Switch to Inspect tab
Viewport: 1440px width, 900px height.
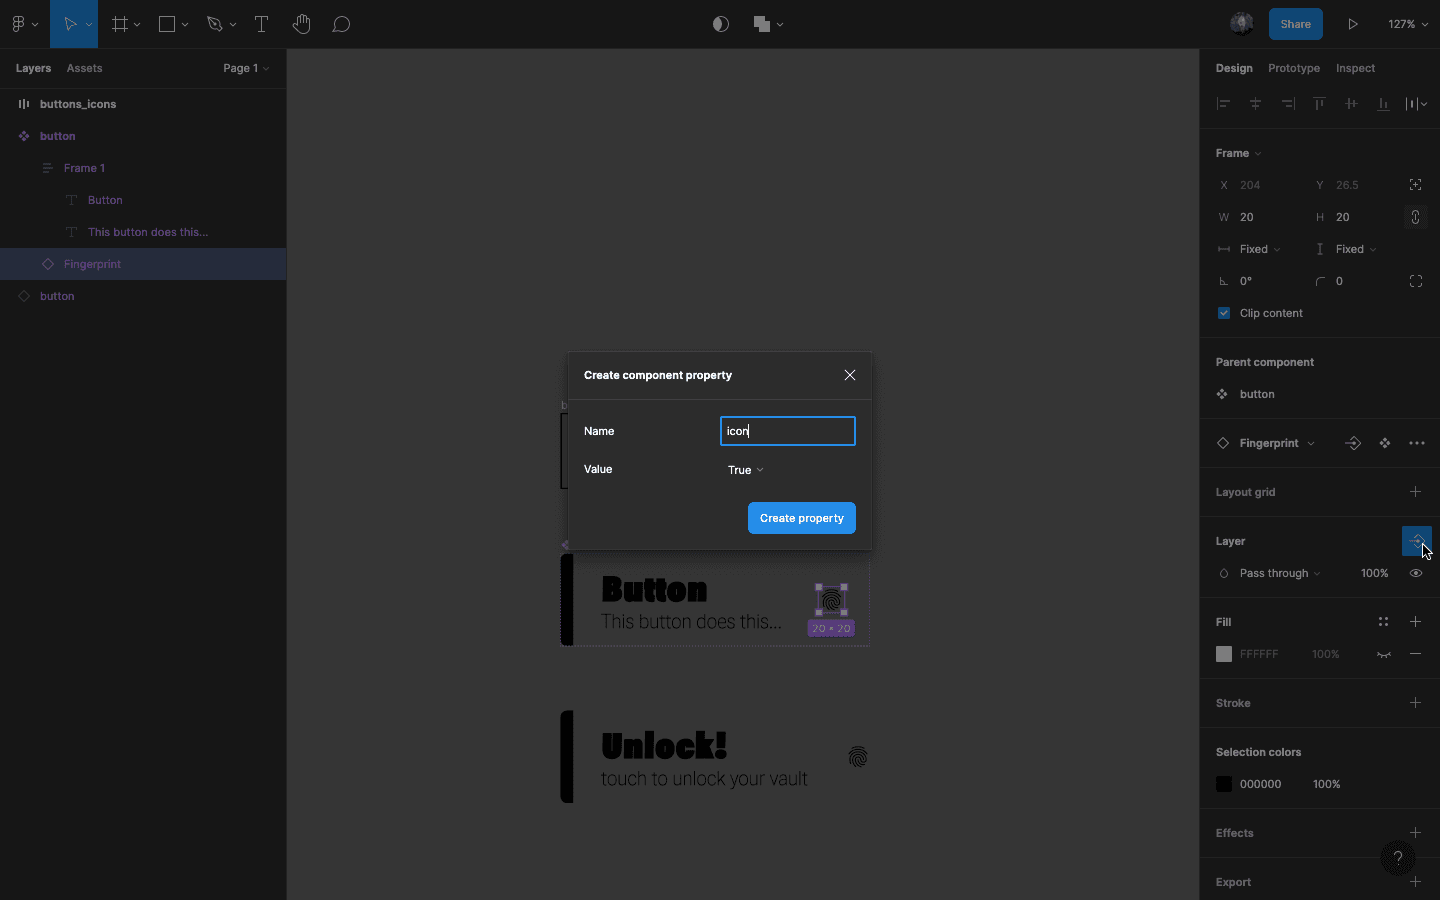click(x=1355, y=68)
